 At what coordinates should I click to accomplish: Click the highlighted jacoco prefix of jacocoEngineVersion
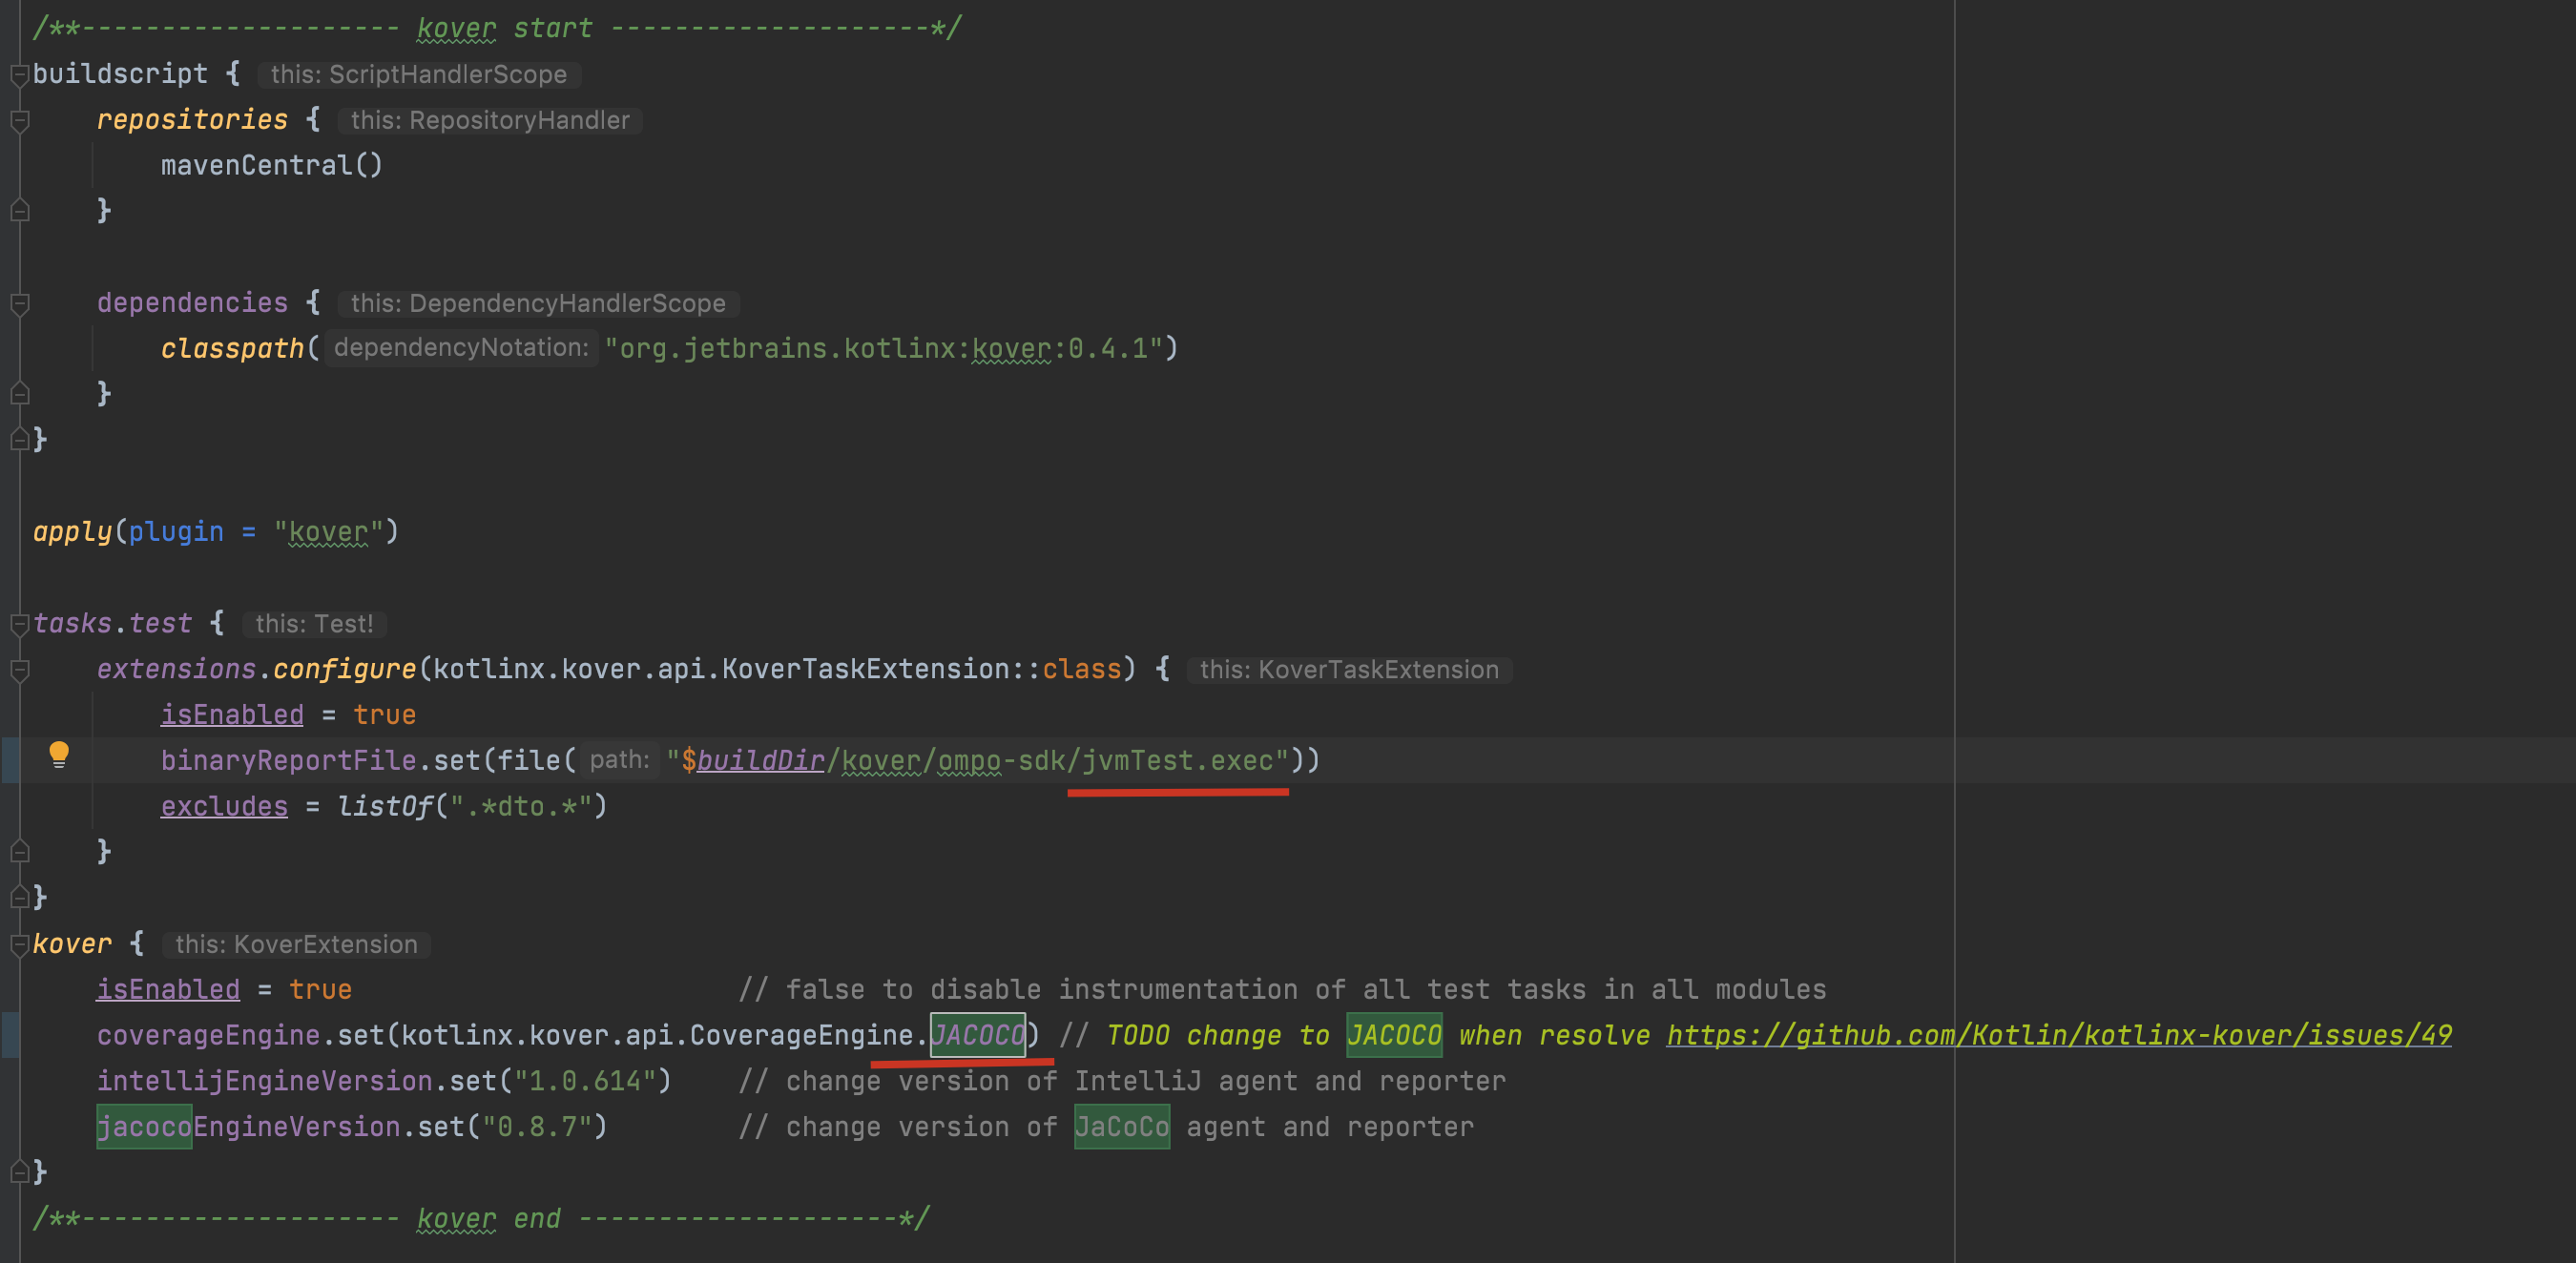(x=144, y=1126)
